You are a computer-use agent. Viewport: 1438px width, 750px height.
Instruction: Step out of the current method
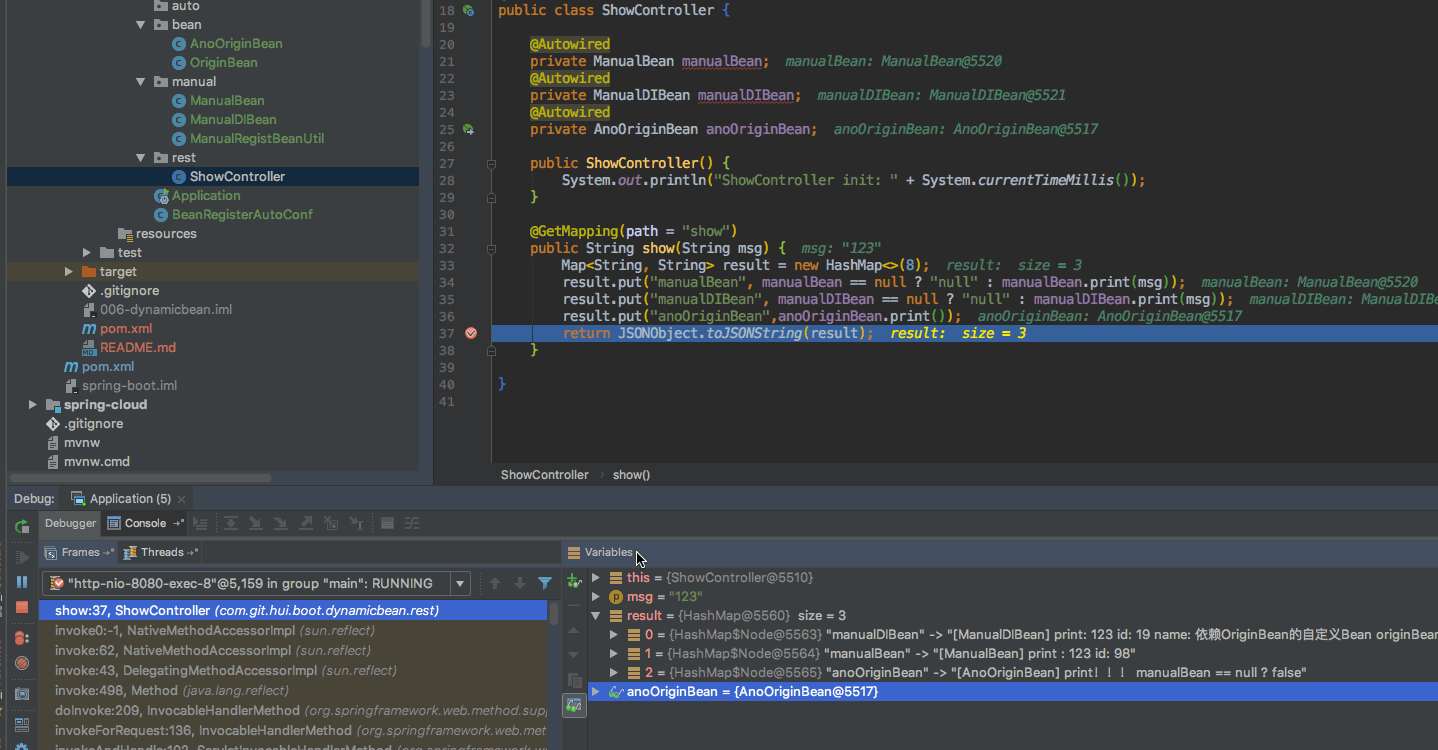pyautogui.click(x=305, y=522)
